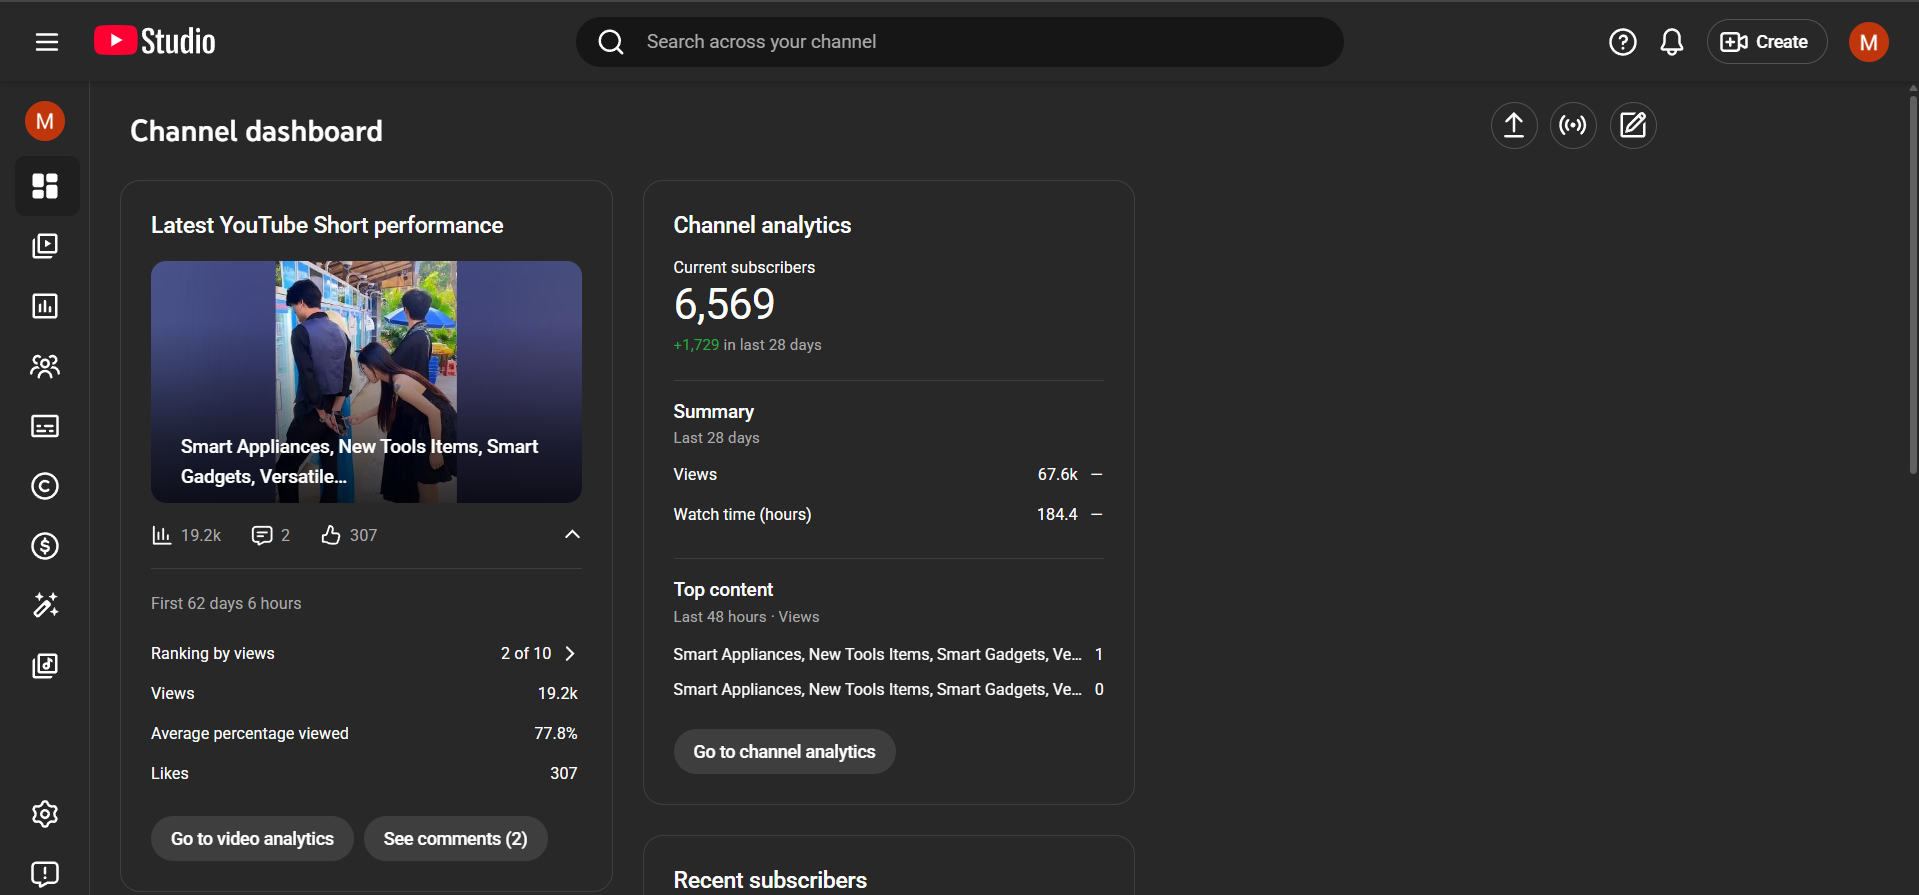The width and height of the screenshot is (1919, 895).
Task: Click the Search across your channel field
Action: click(960, 42)
